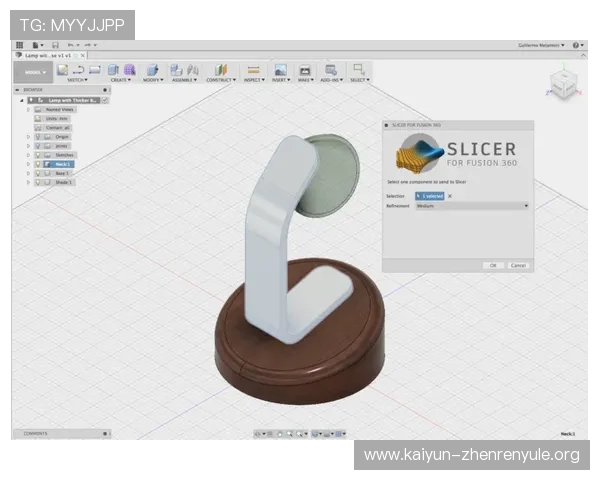Click the New Component Assemble icon
The image size is (600, 480).
coord(176,70)
